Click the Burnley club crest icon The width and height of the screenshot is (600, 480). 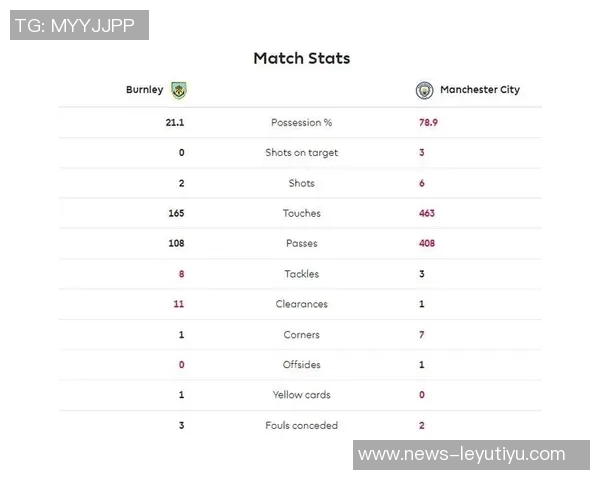click(179, 90)
